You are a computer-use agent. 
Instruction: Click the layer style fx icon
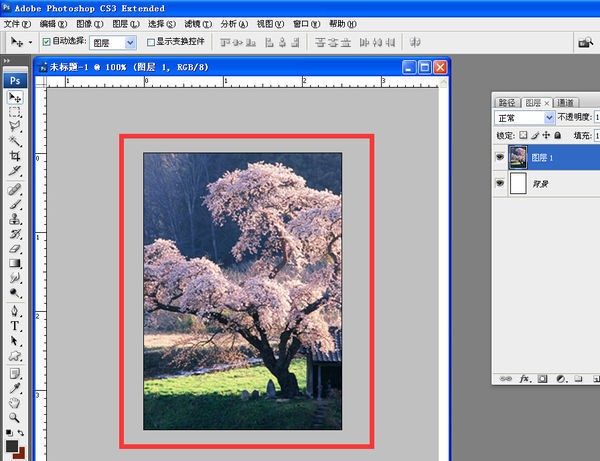pyautogui.click(x=523, y=379)
